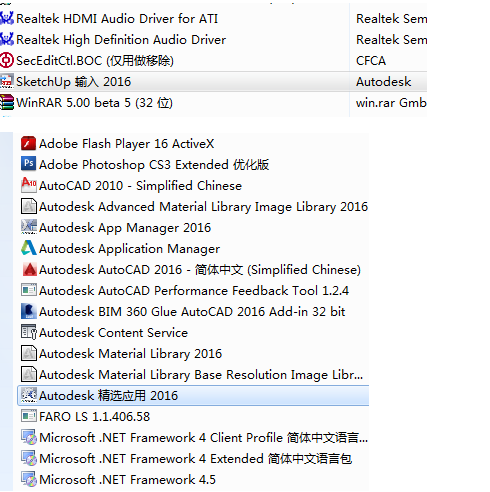The image size is (490, 492).
Task: Select the Autodesk 精选应用 2016 entry
Action: [193, 395]
